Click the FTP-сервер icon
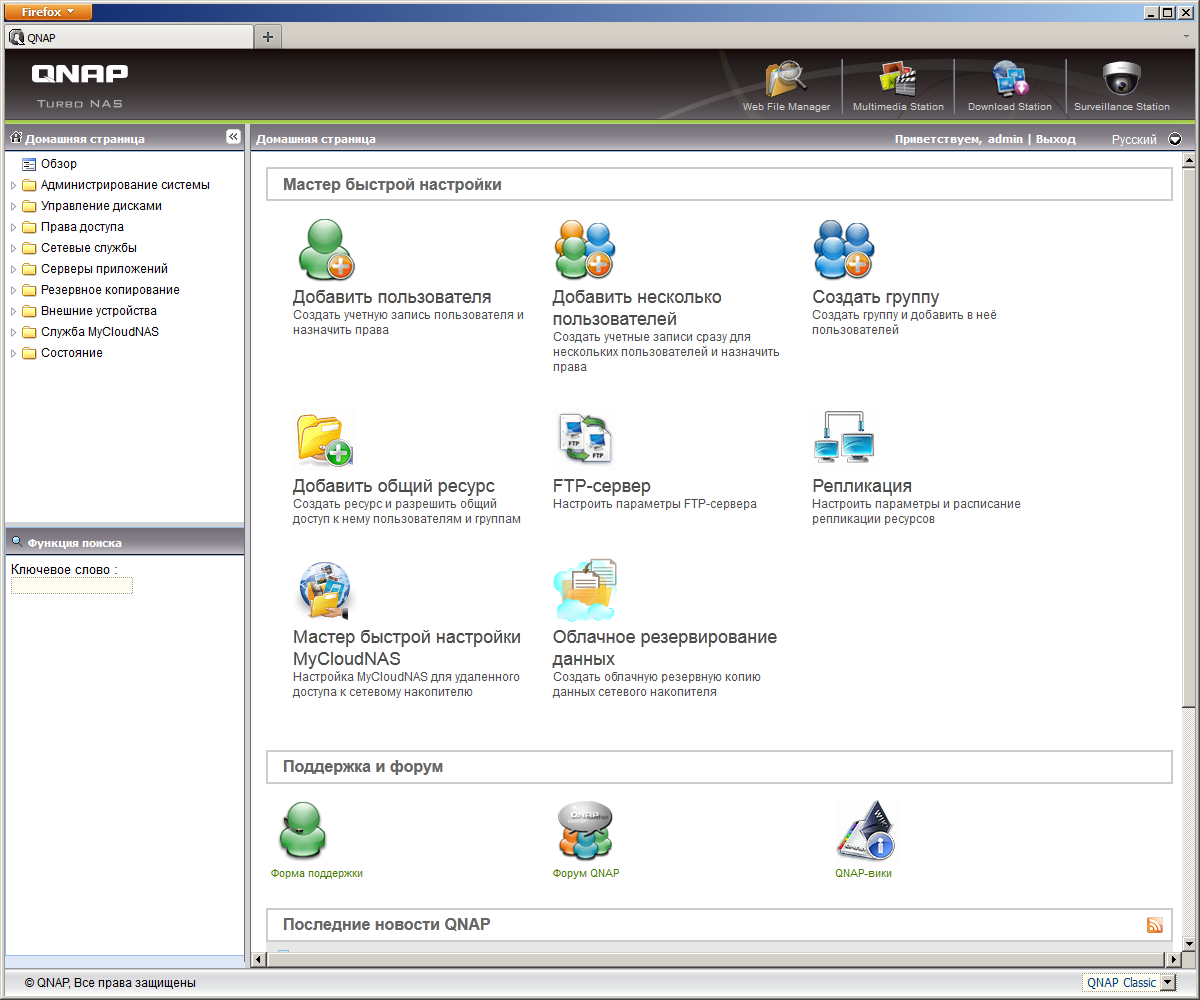Screen dimensions: 1200x1000 point(585,438)
